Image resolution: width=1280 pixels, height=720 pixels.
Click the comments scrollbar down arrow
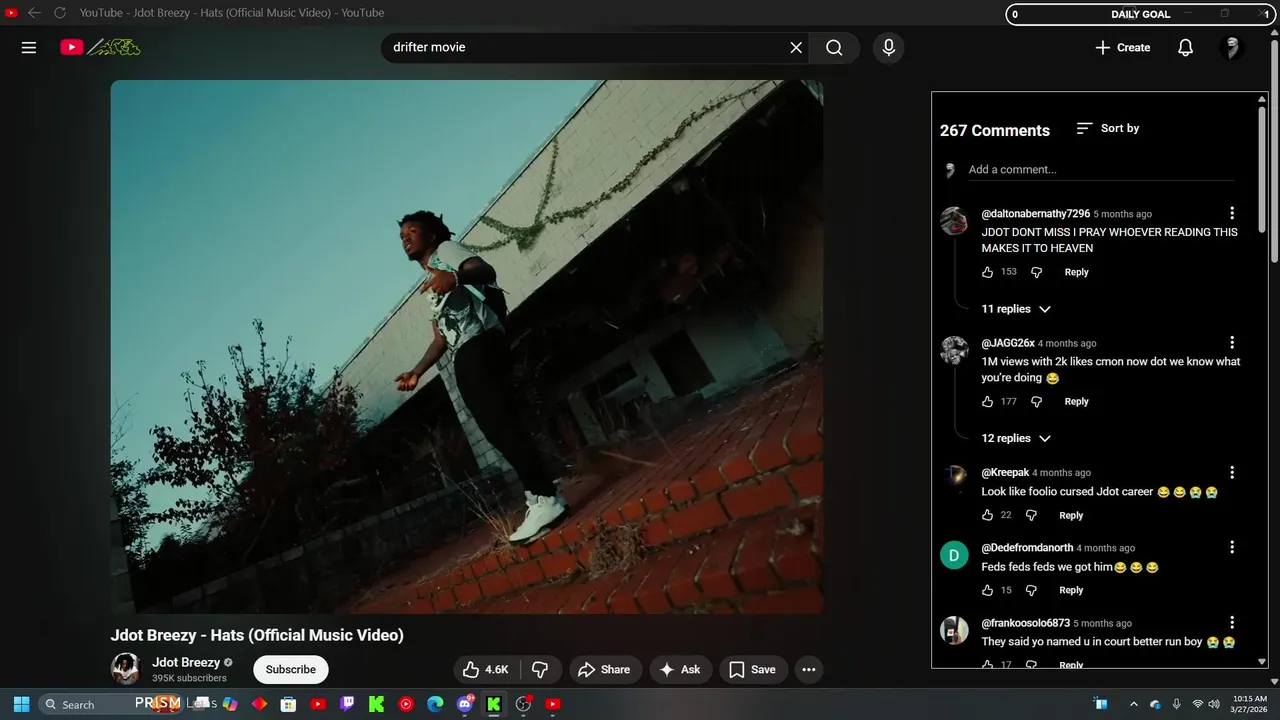click(x=1262, y=661)
